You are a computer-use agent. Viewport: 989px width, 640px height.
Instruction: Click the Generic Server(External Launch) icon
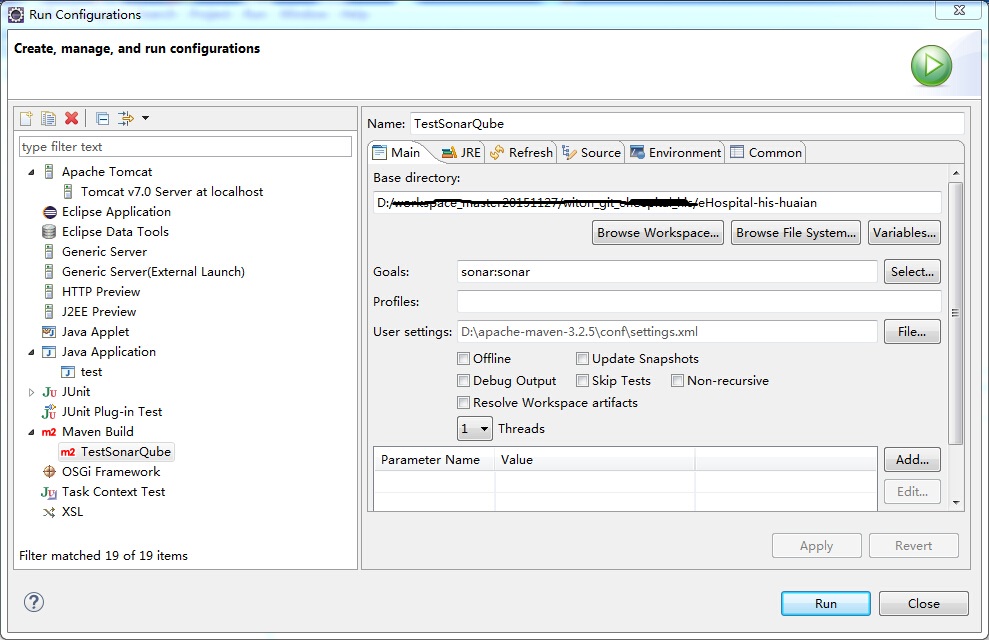click(x=49, y=272)
